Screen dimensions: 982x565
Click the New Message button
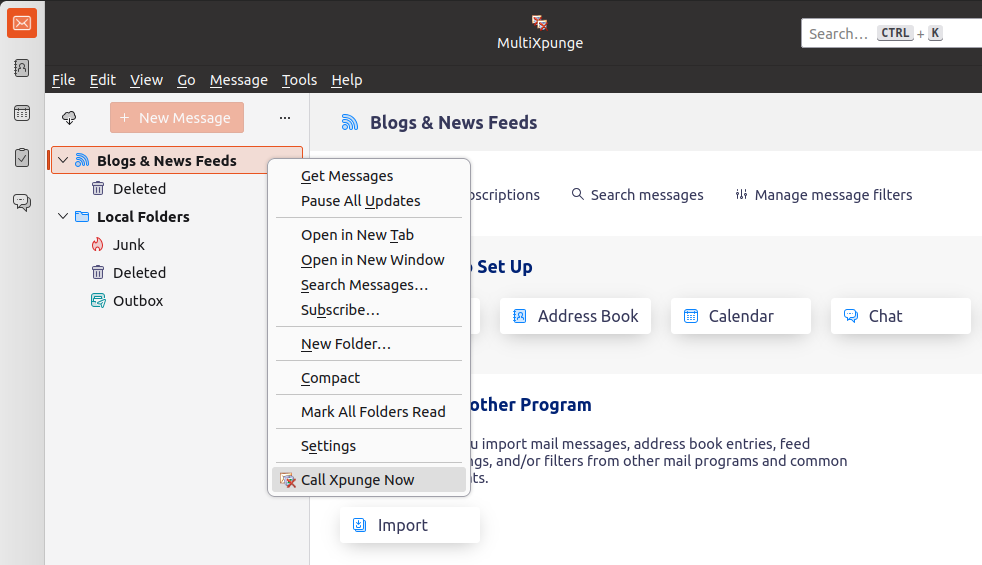(x=177, y=118)
